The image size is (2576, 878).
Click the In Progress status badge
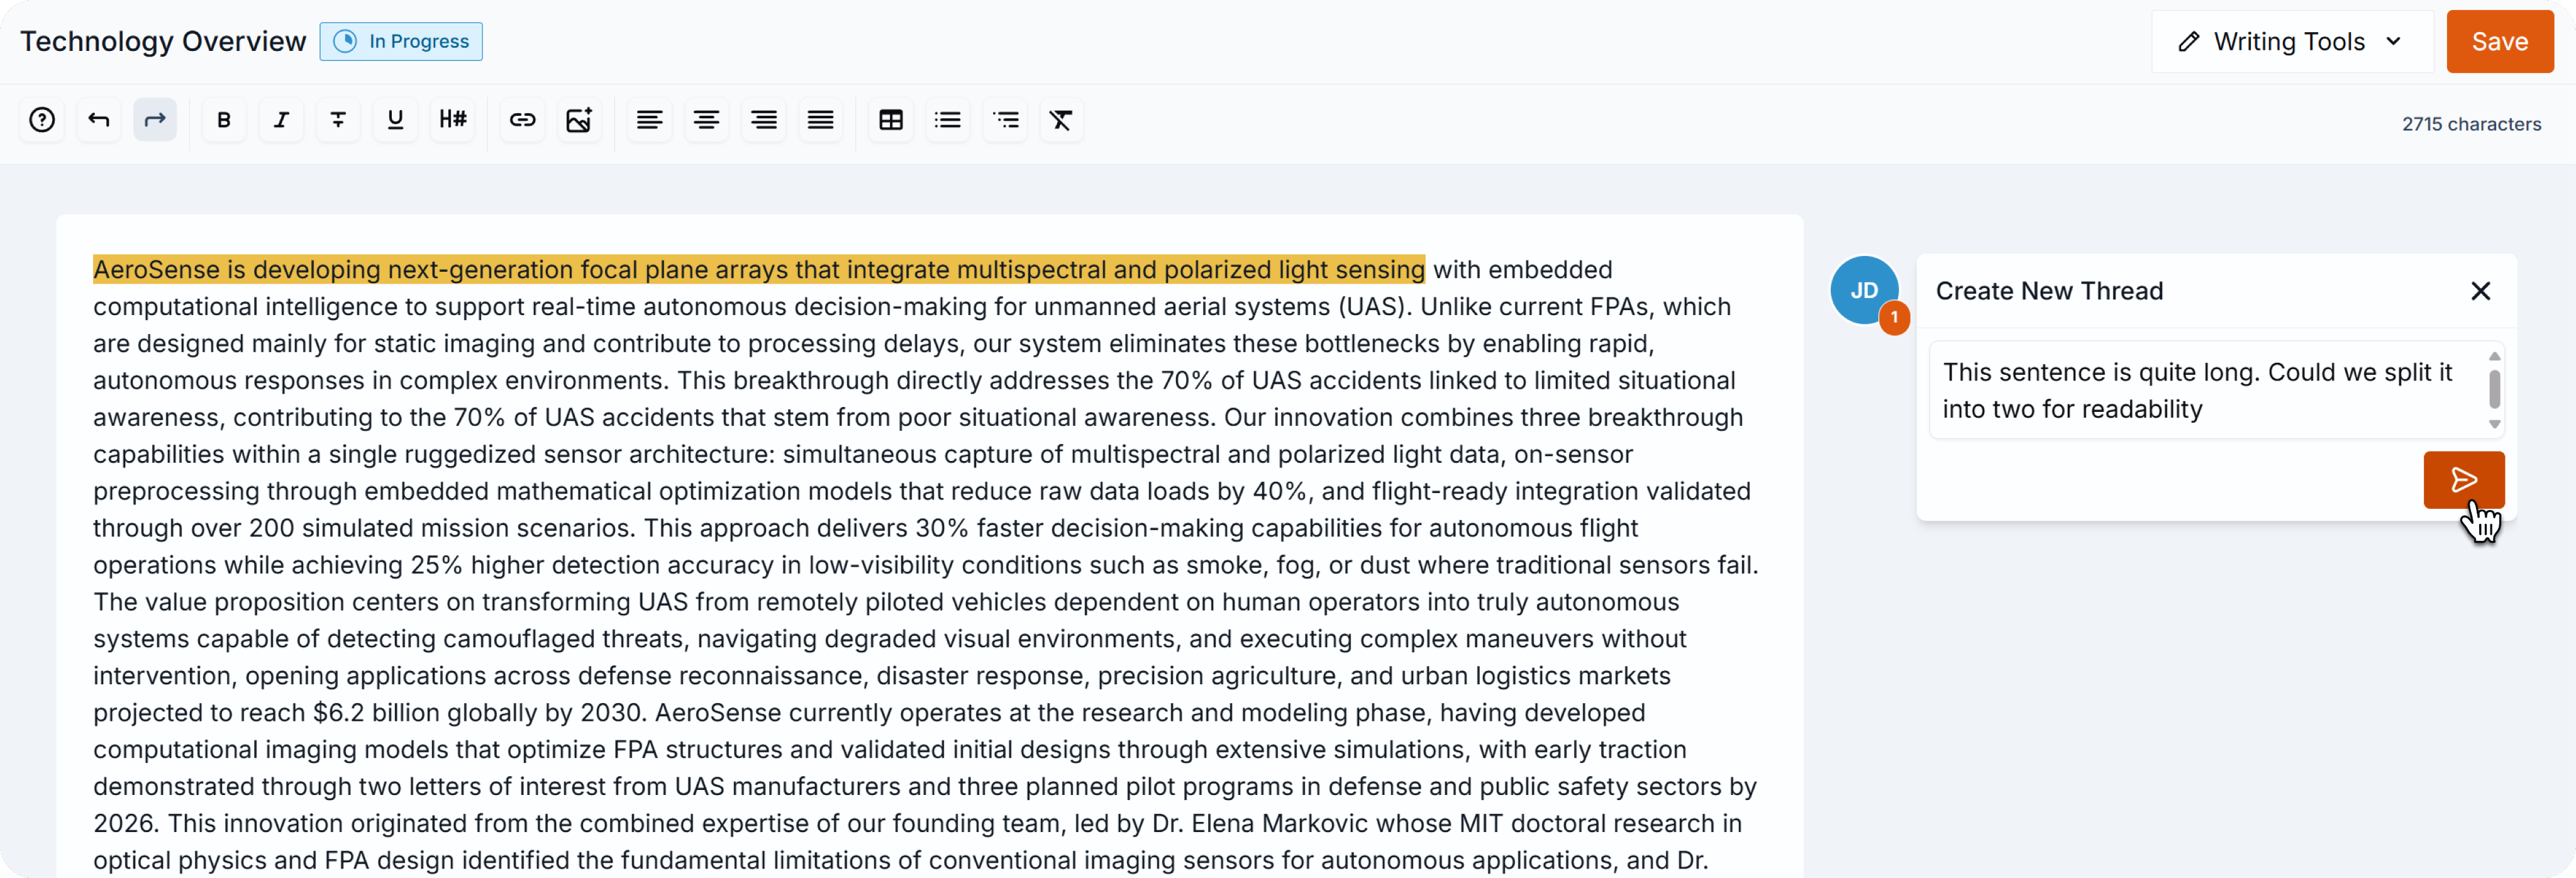click(x=401, y=42)
